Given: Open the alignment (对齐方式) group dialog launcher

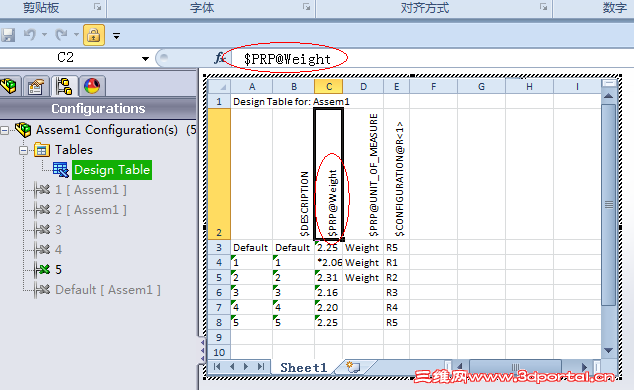Looking at the screenshot, I should 543,6.
